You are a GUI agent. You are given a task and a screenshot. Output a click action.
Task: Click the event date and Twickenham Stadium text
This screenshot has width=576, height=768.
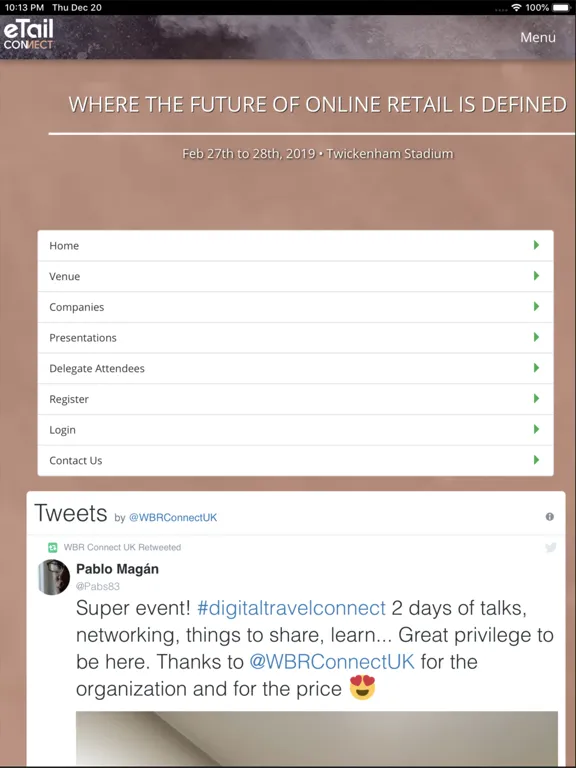318,154
